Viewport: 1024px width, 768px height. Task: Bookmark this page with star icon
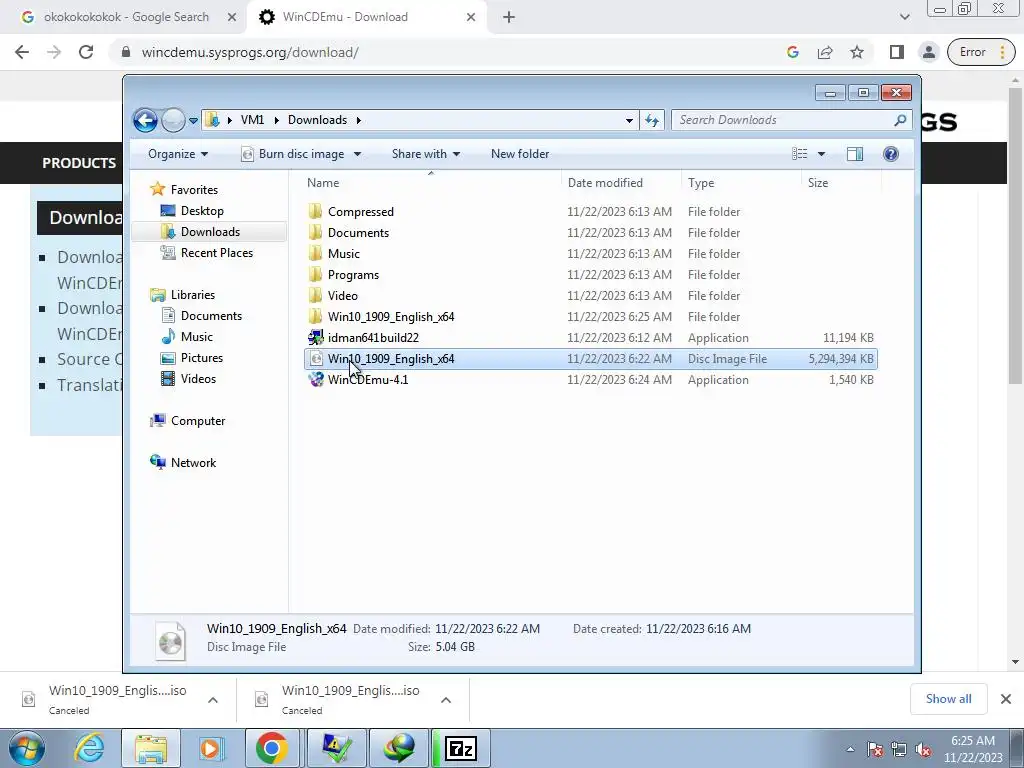857,52
